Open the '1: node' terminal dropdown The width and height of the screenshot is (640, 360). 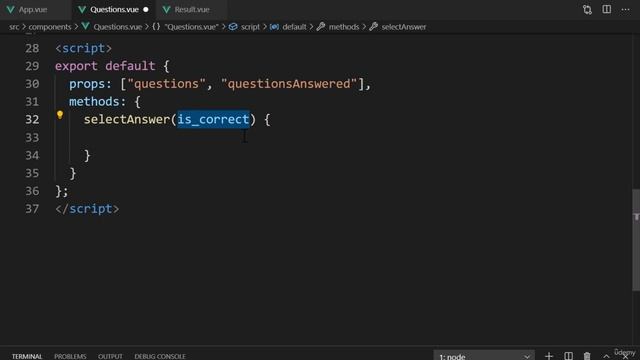[x=484, y=356]
